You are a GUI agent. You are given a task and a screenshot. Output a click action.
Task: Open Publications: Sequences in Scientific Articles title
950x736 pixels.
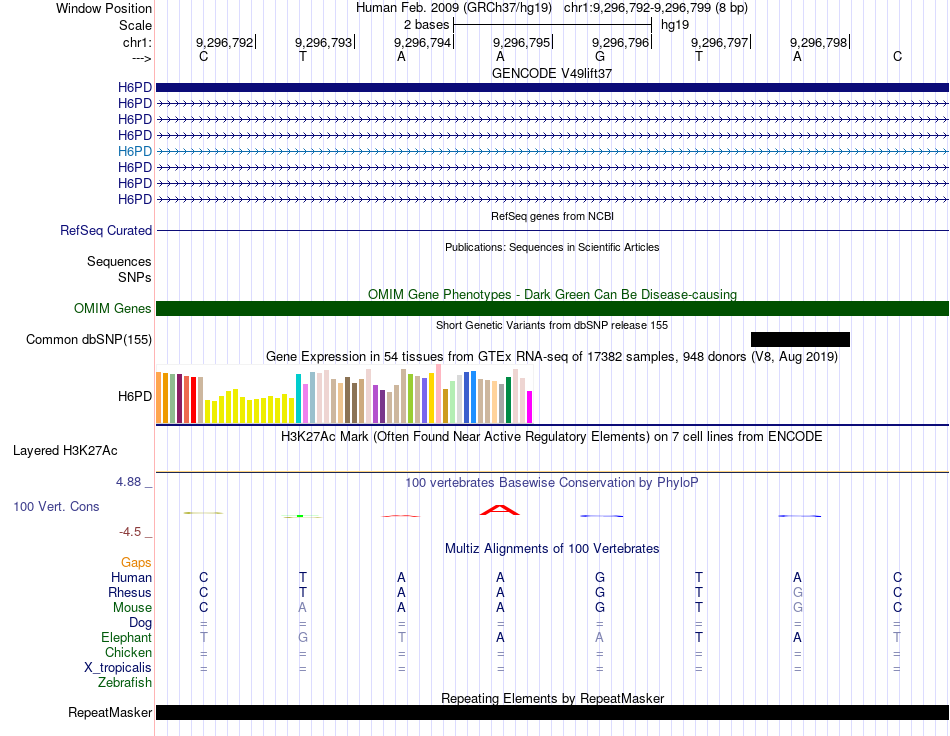pyautogui.click(x=552, y=247)
